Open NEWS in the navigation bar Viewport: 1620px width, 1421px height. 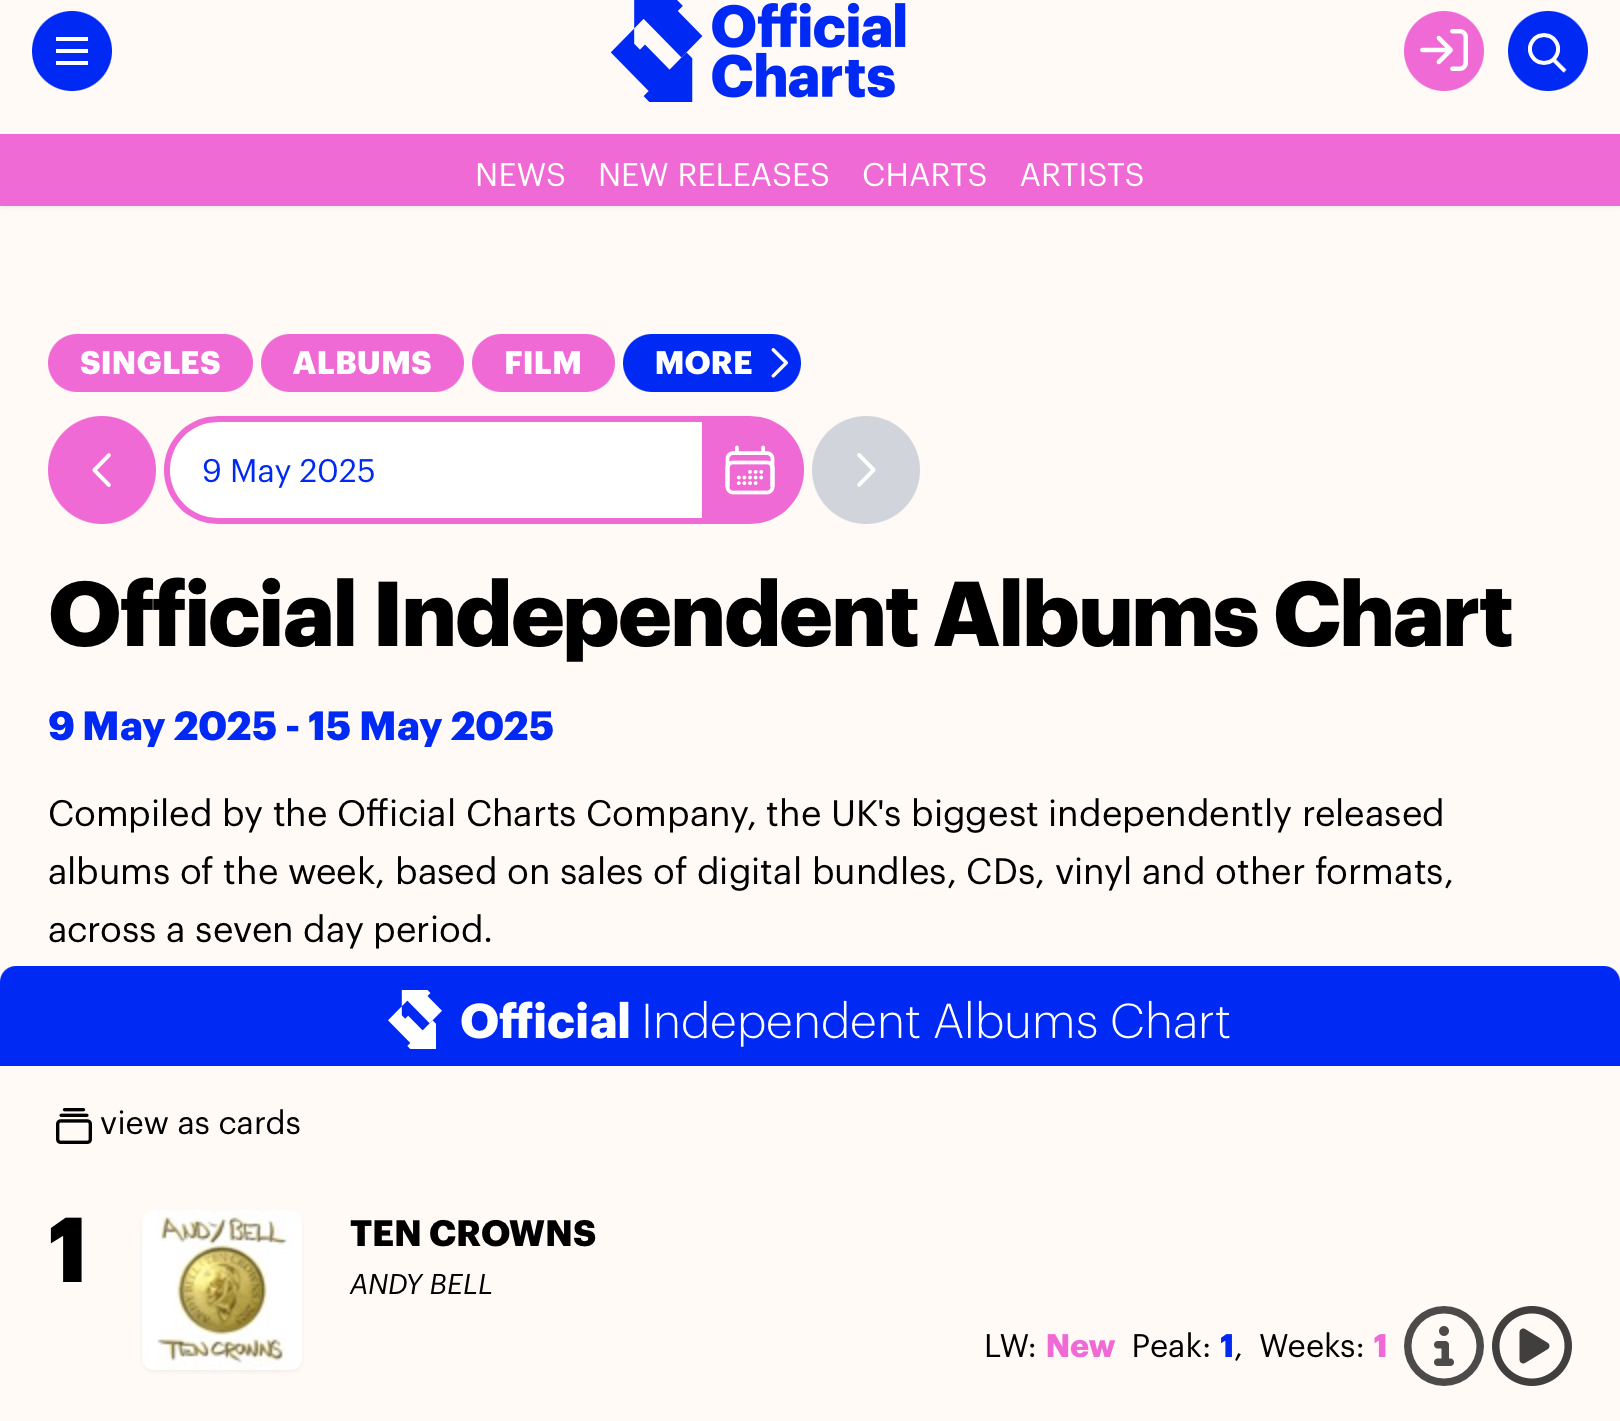(520, 175)
